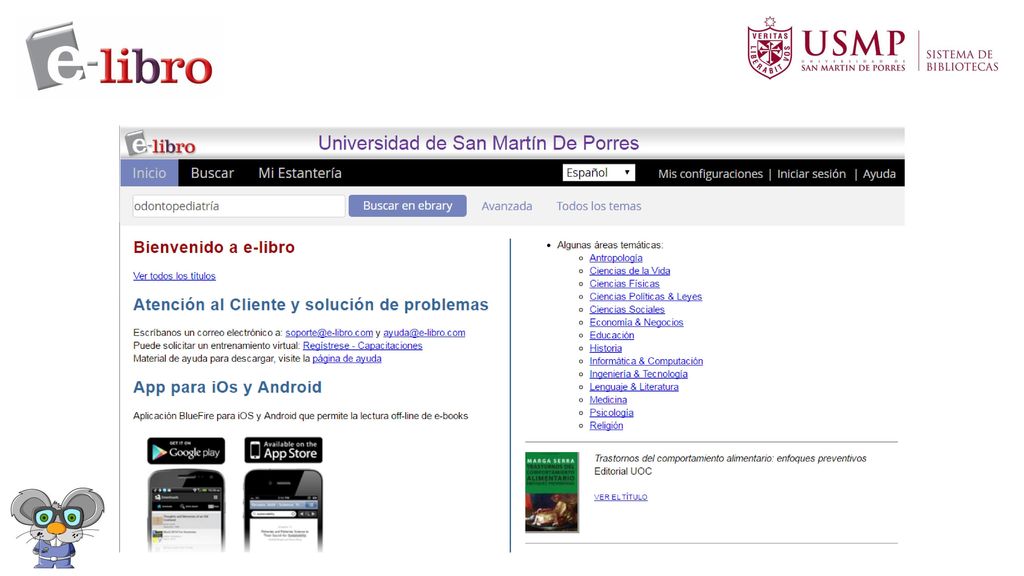
Task: Open Lenguaje & Literatura
Action: click(x=634, y=387)
